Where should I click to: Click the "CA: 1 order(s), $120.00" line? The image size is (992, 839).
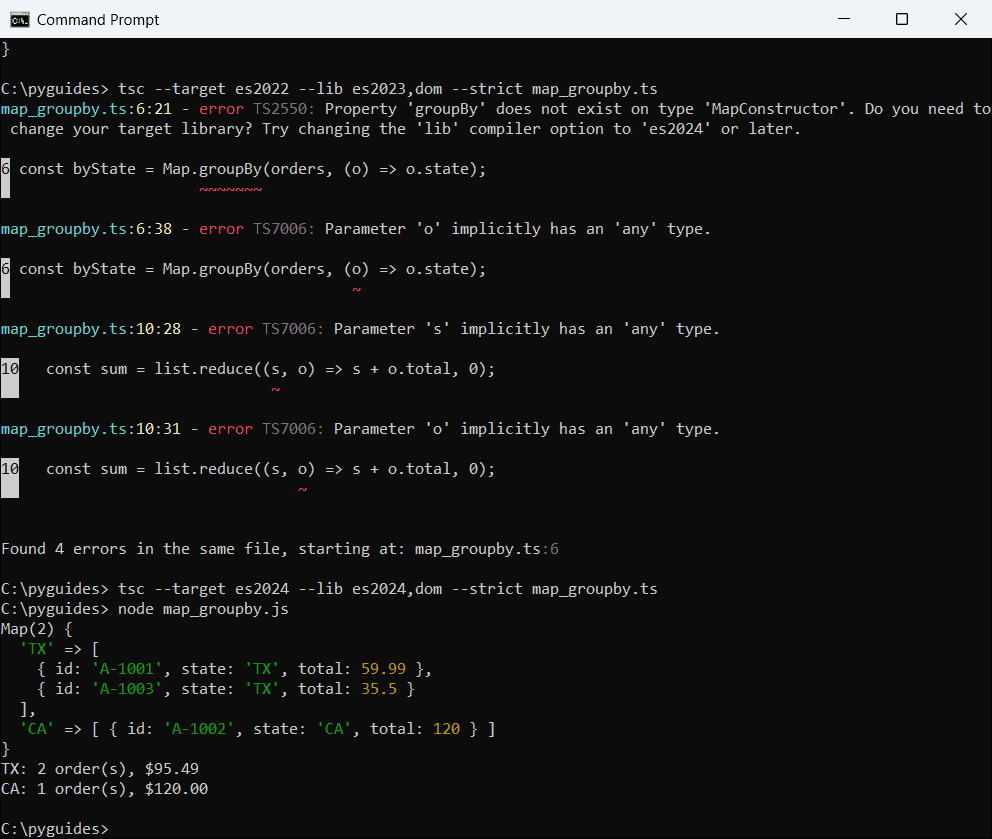104,789
